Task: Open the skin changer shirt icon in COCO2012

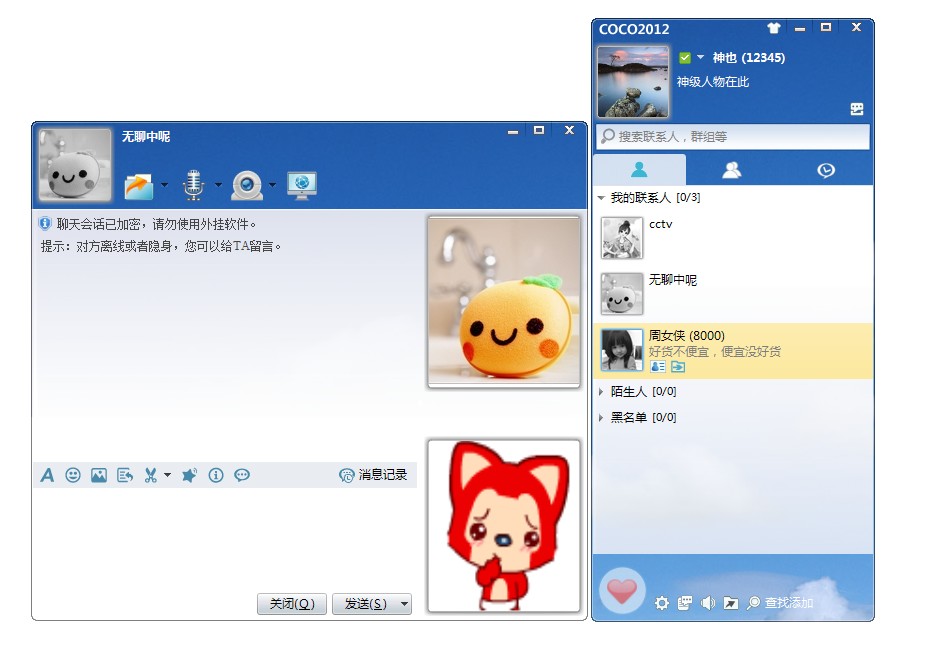Action: coord(773,27)
